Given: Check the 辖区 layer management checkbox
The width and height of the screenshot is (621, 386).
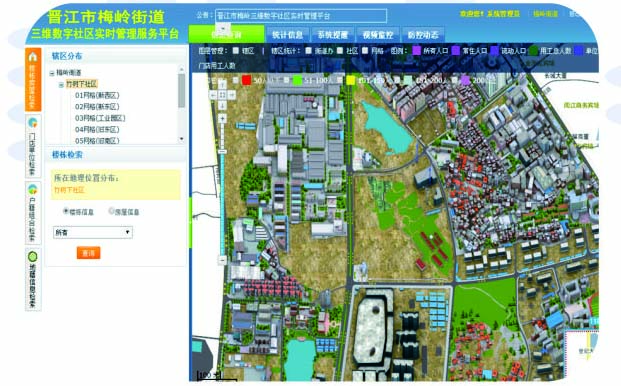Looking at the screenshot, I should pos(236,51).
